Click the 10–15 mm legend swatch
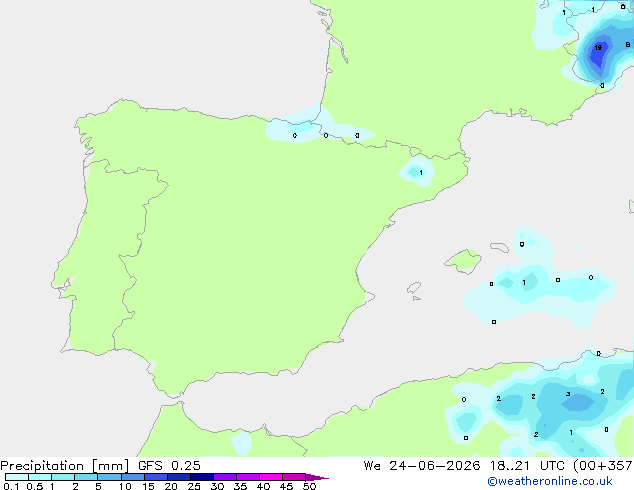The image size is (634, 490). click(x=133, y=477)
